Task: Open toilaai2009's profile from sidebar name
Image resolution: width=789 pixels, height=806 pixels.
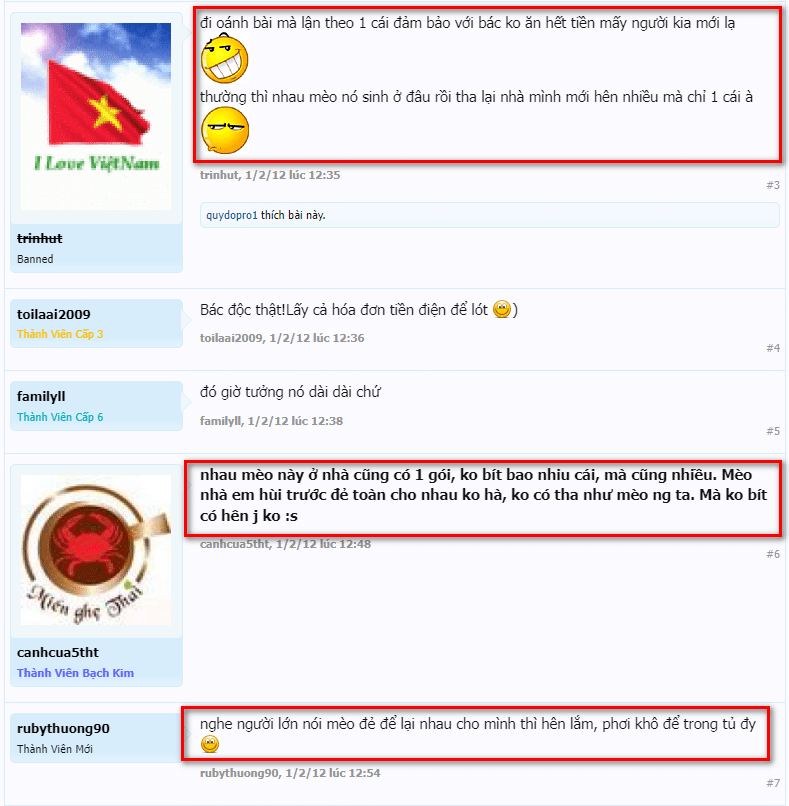Action: tap(53, 314)
